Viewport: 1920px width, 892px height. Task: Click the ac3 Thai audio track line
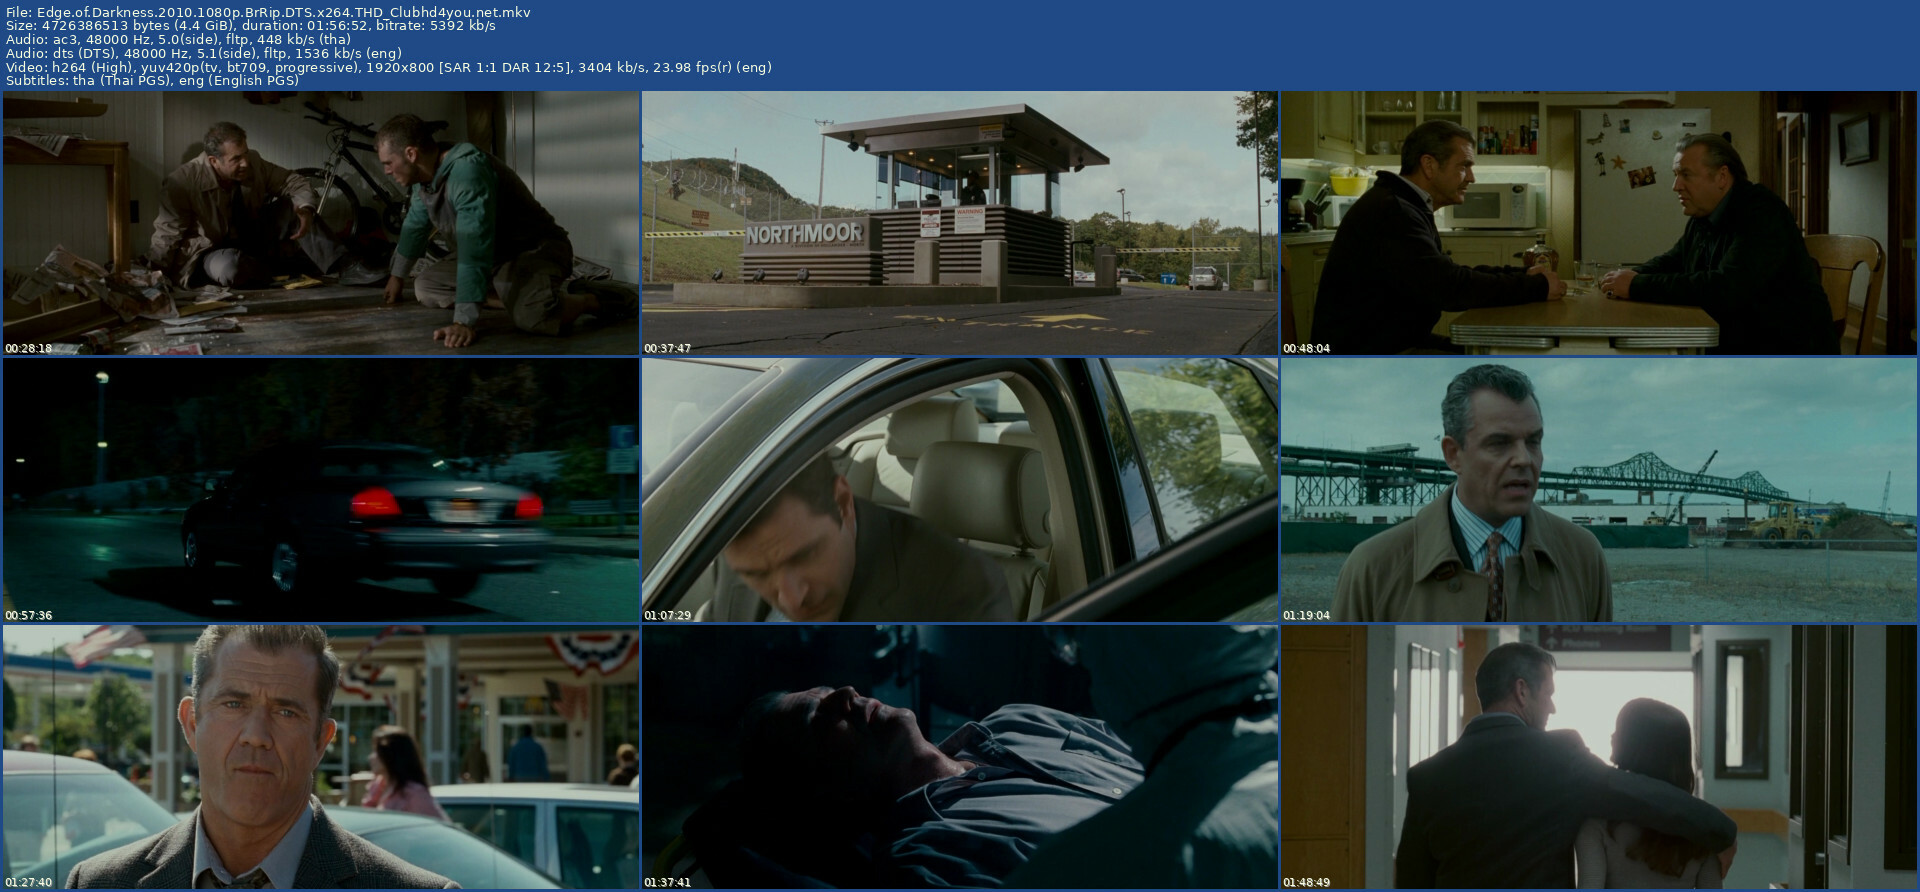point(178,39)
